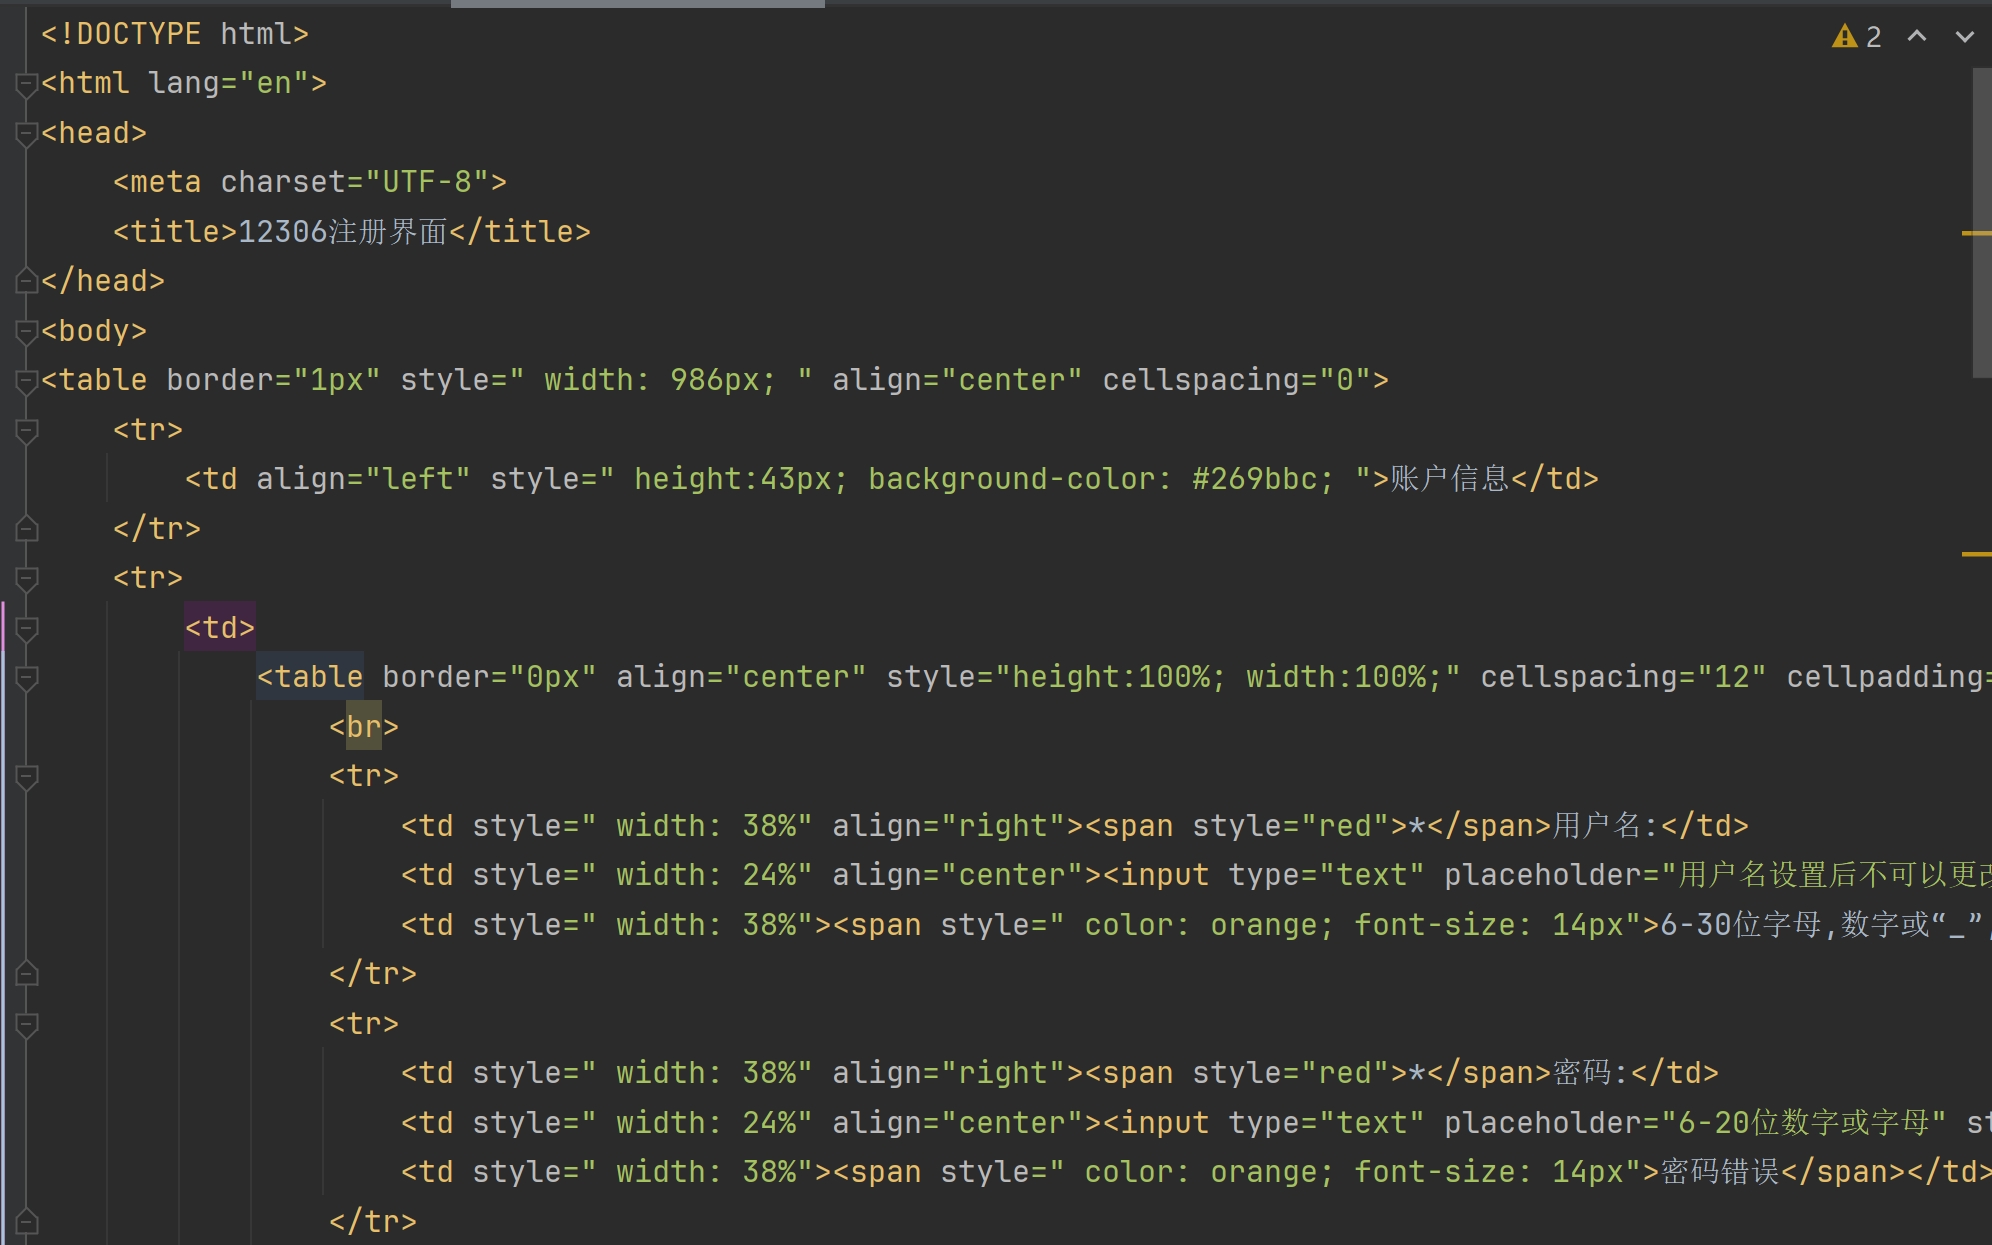Click the label text "密码:"

[1591, 1073]
